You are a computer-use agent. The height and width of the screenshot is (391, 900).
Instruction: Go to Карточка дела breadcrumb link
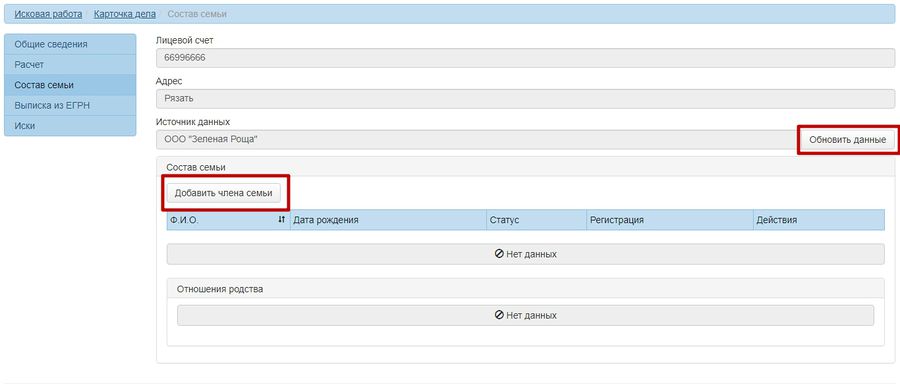click(125, 14)
